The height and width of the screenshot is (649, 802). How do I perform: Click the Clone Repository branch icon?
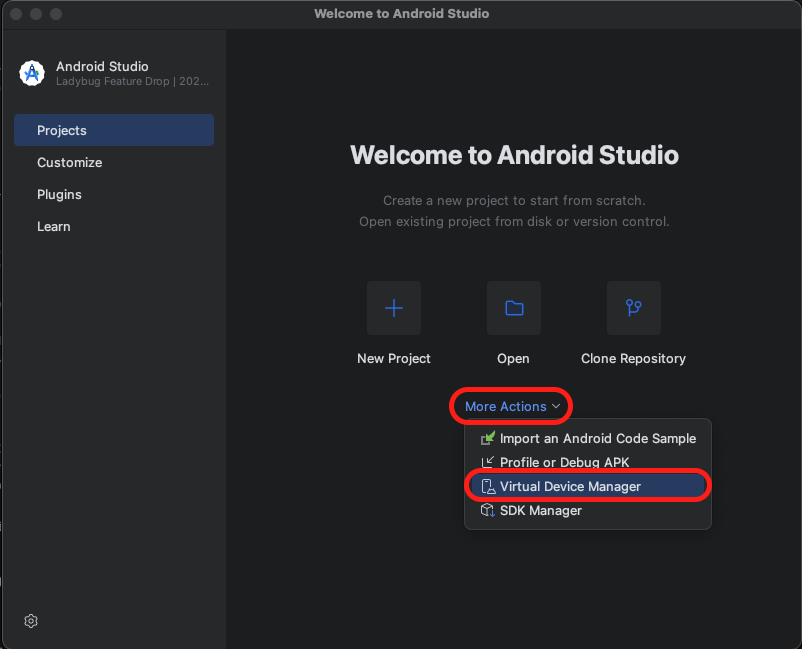point(634,308)
